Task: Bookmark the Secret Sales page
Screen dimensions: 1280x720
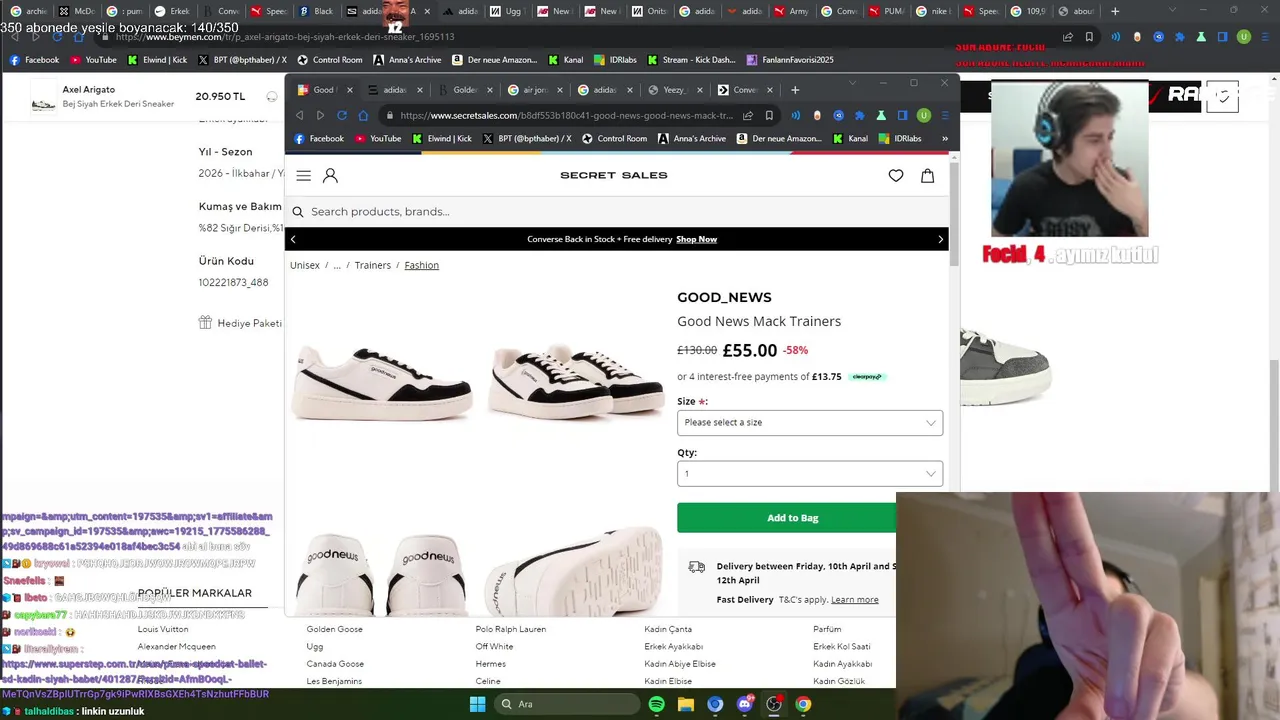Action: [x=768, y=115]
